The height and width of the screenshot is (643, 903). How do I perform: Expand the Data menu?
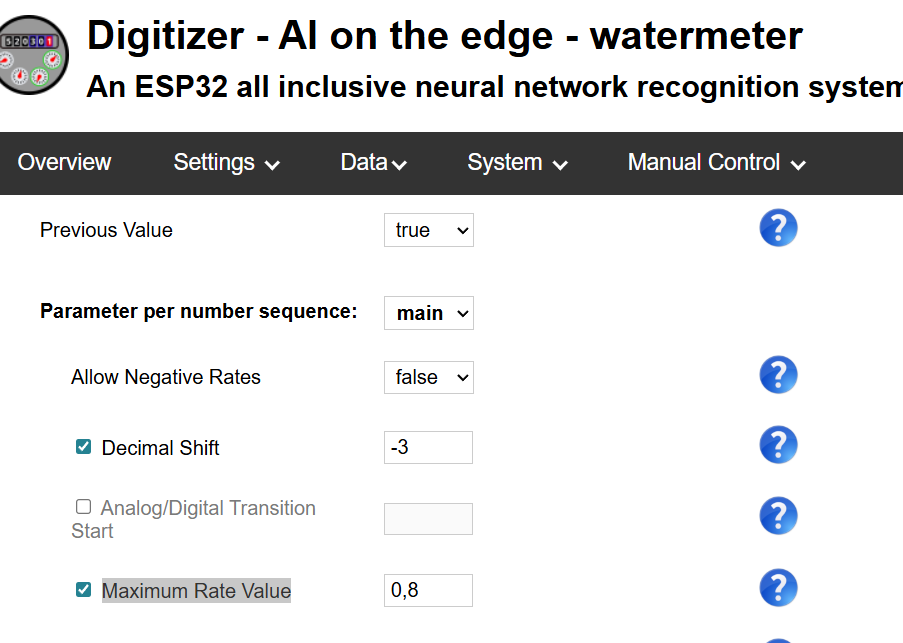pyautogui.click(x=374, y=163)
